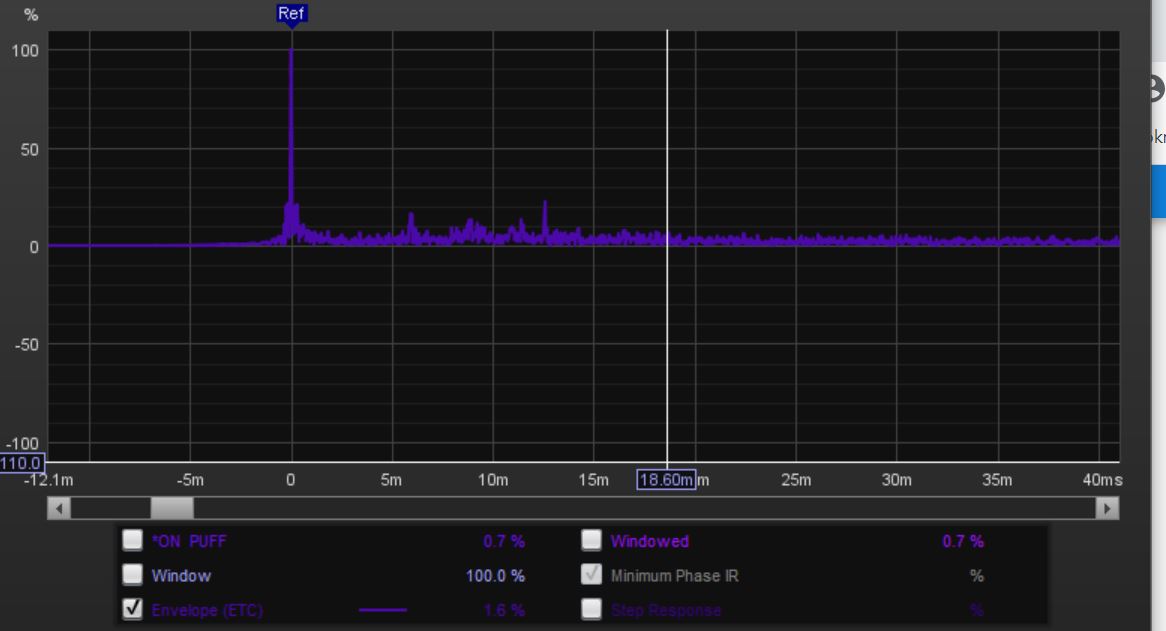Viewport: 1166px width, 631px height.
Task: Show the Step Response trace
Action: coord(592,609)
